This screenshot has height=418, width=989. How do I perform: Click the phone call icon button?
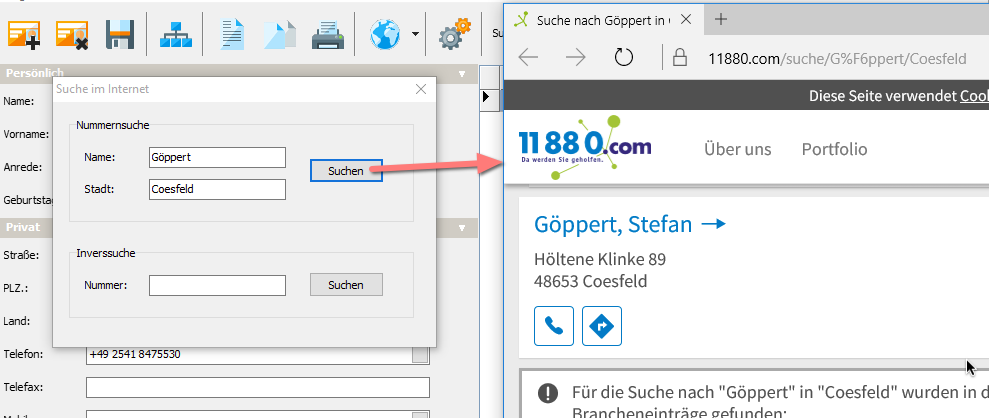(x=554, y=326)
